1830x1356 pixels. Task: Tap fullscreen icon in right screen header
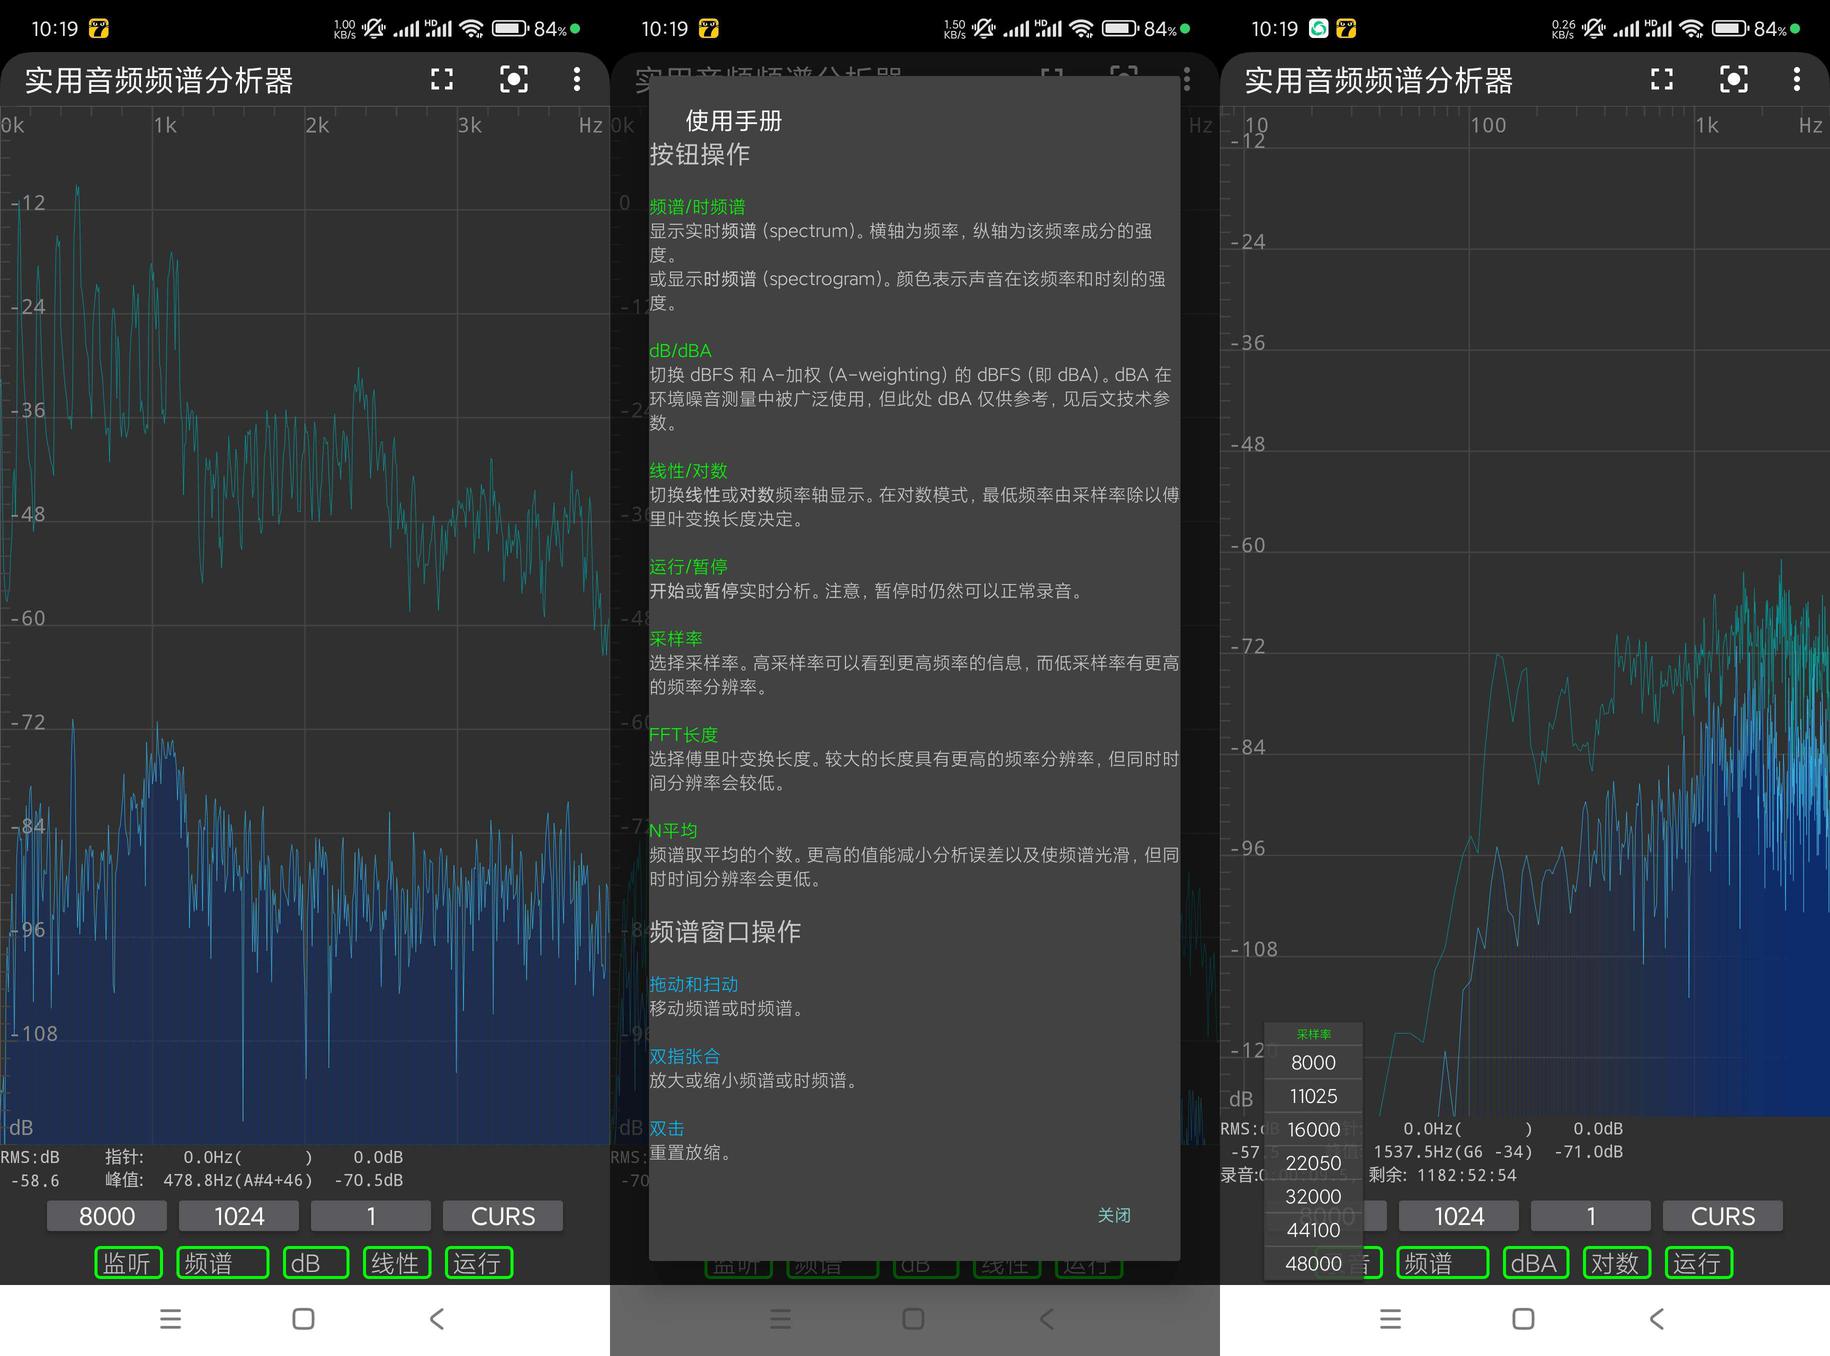coord(1662,80)
